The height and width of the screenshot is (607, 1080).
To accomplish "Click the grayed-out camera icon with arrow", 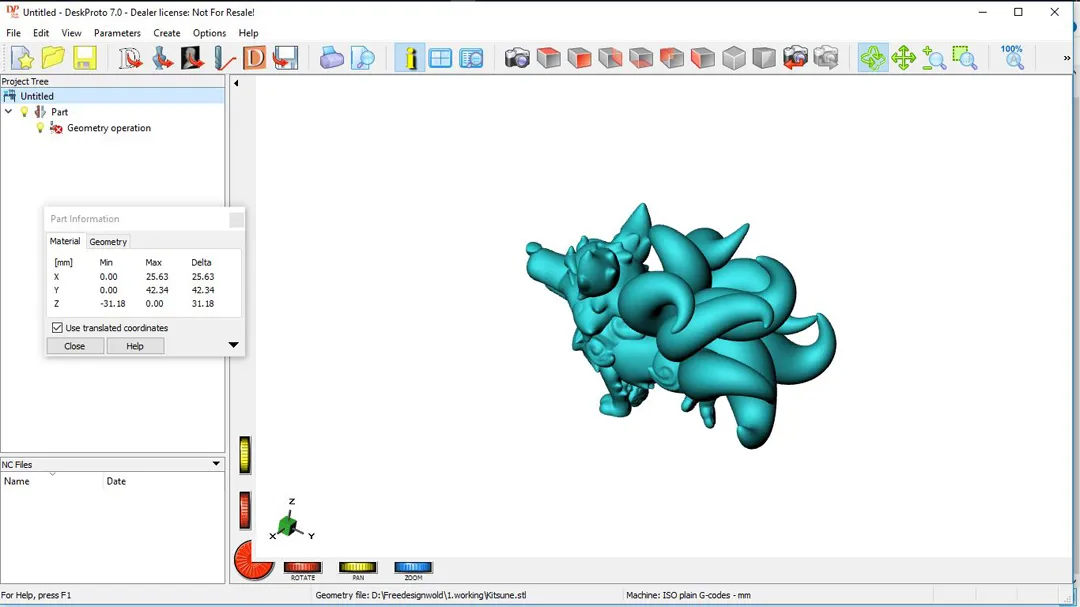I will pyautogui.click(x=826, y=58).
